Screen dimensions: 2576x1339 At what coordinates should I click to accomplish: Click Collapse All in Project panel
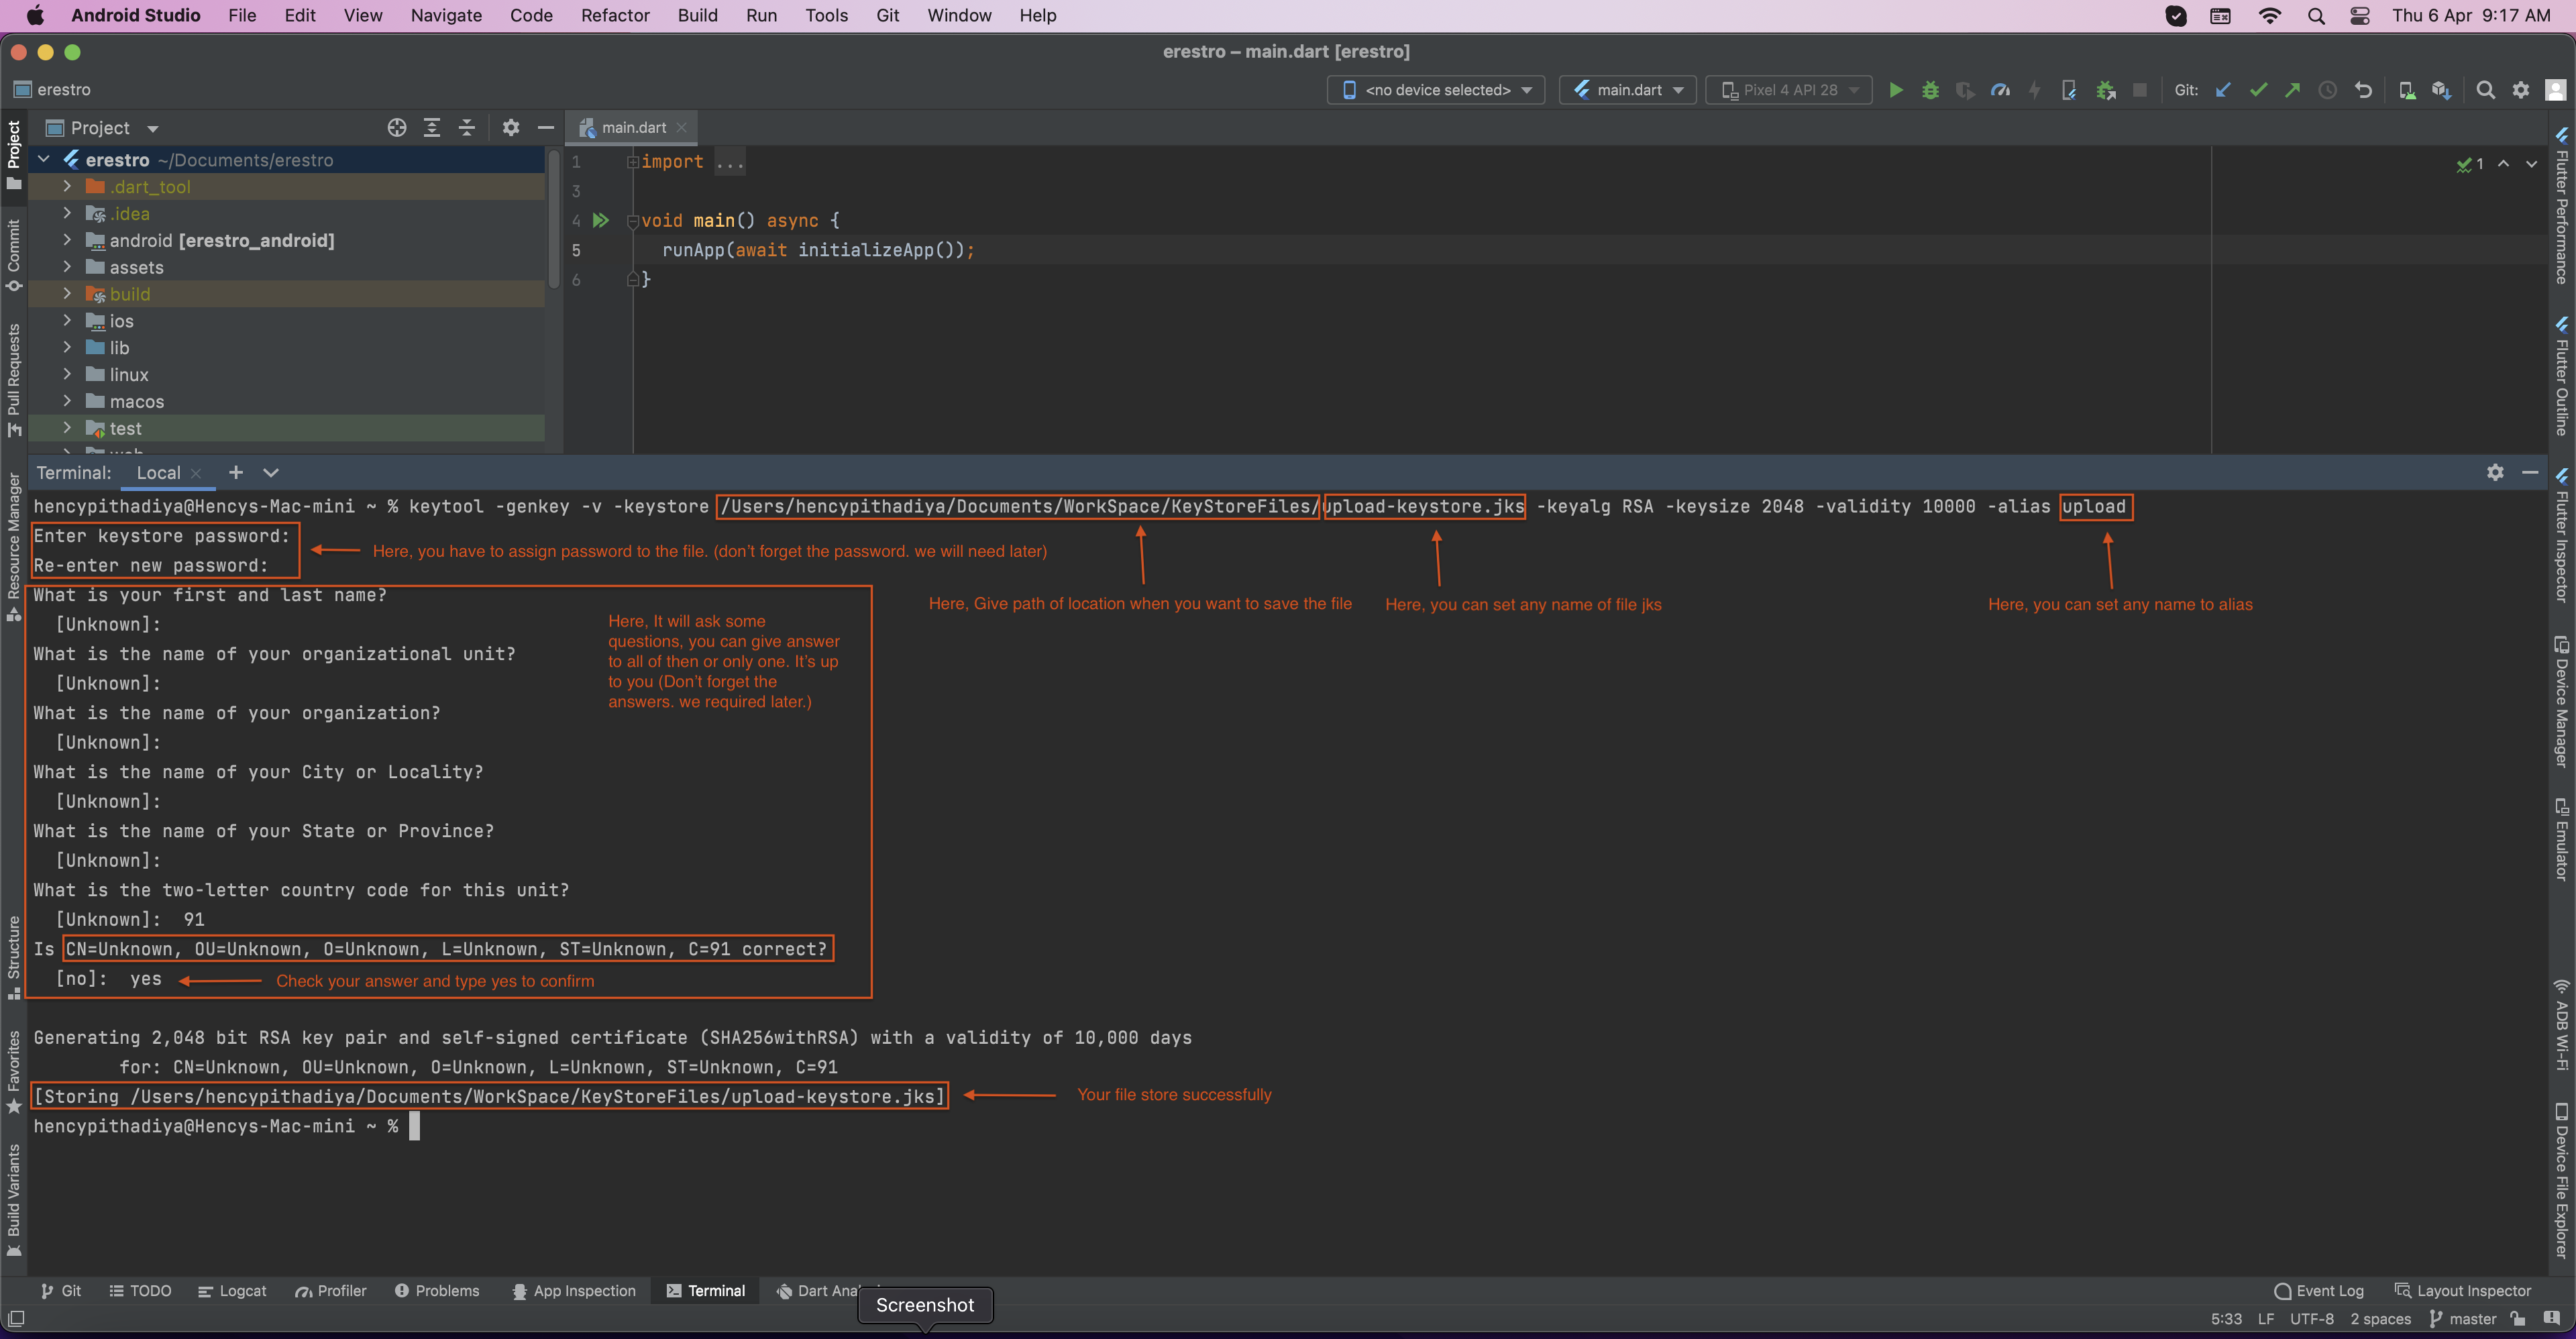coord(466,128)
